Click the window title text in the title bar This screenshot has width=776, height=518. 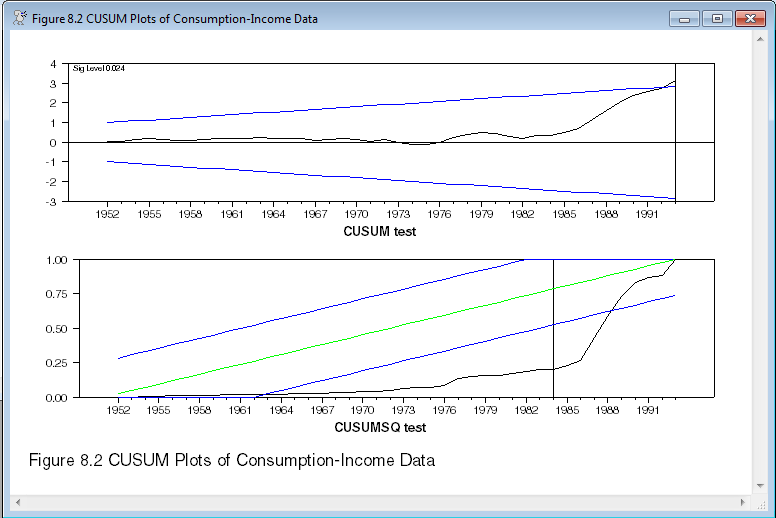[175, 18]
